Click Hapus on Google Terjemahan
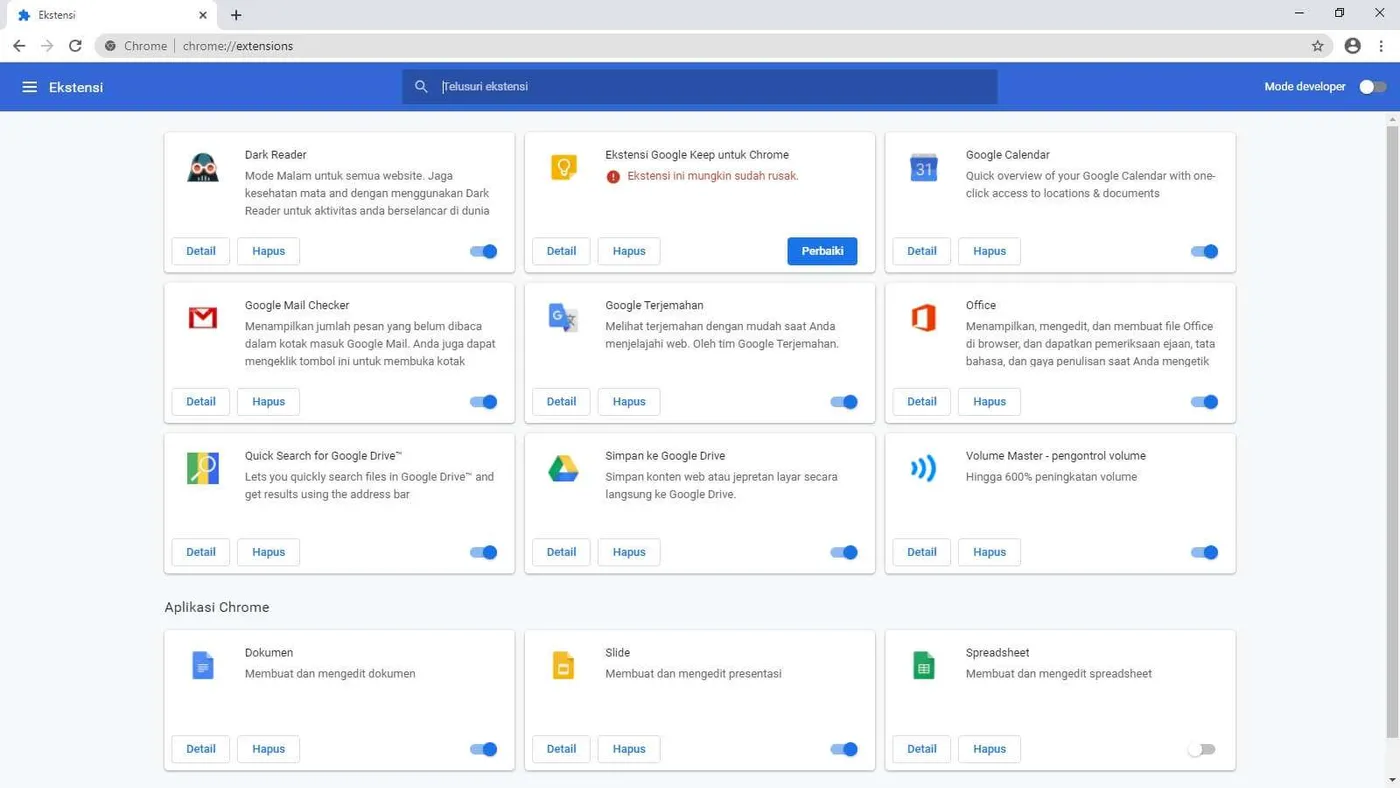This screenshot has height=788, width=1400. [x=629, y=402]
